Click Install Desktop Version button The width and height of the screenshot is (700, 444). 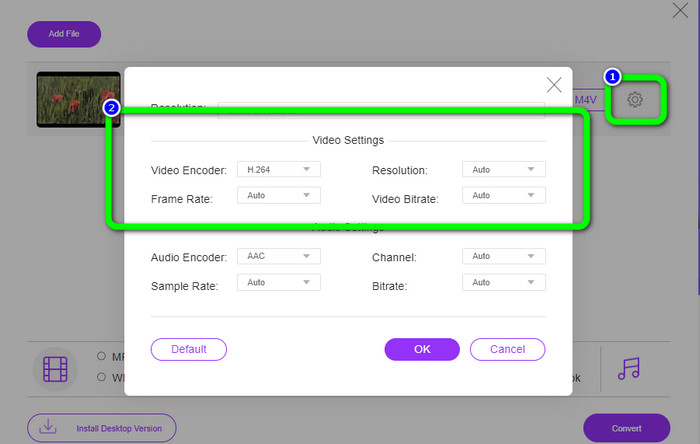pyautogui.click(x=102, y=428)
